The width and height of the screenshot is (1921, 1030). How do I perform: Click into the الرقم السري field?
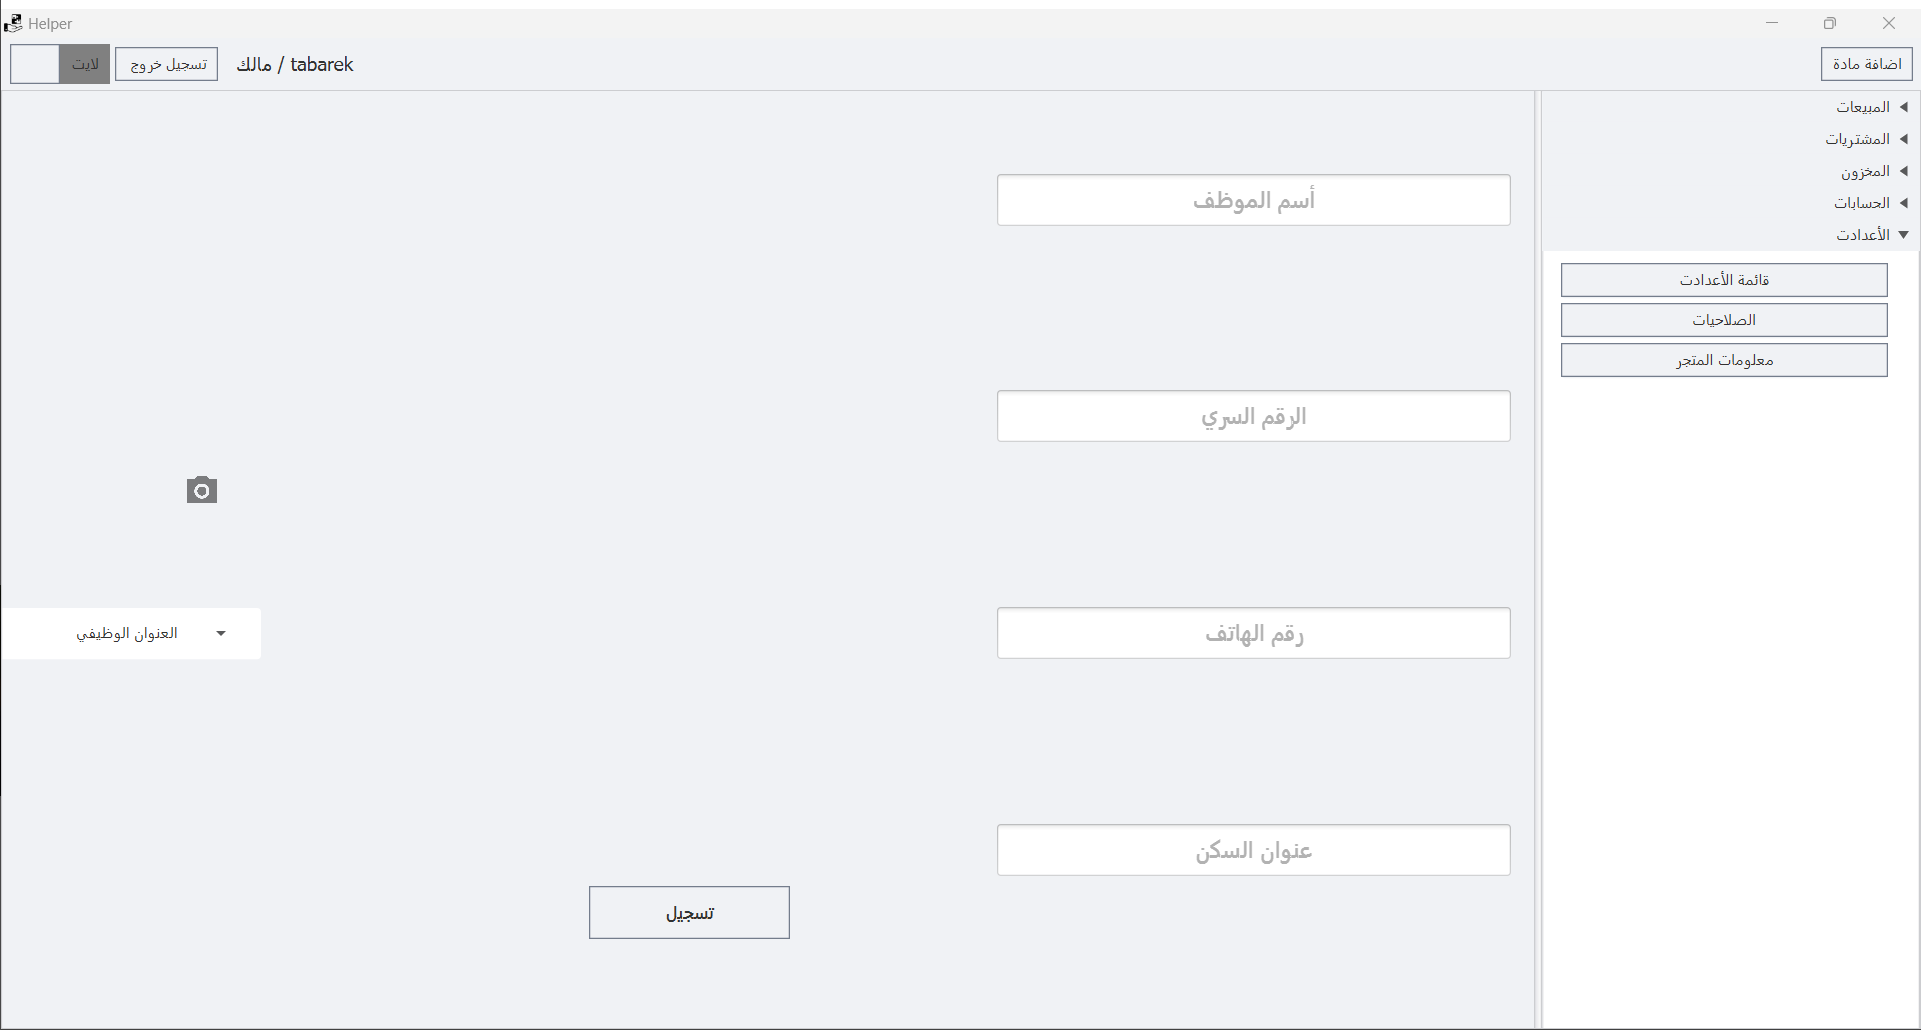tap(1253, 416)
